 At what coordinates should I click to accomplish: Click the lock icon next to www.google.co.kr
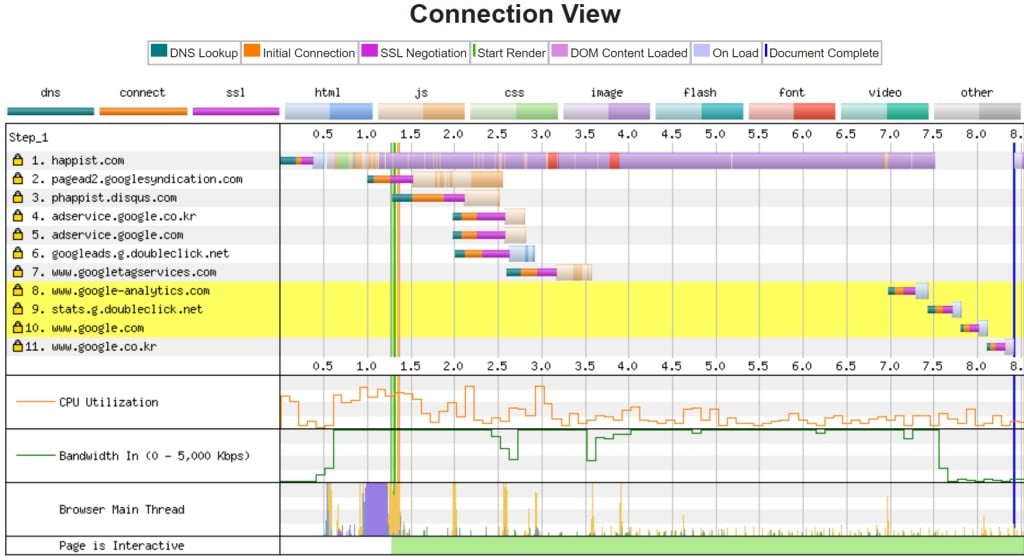pos(17,346)
